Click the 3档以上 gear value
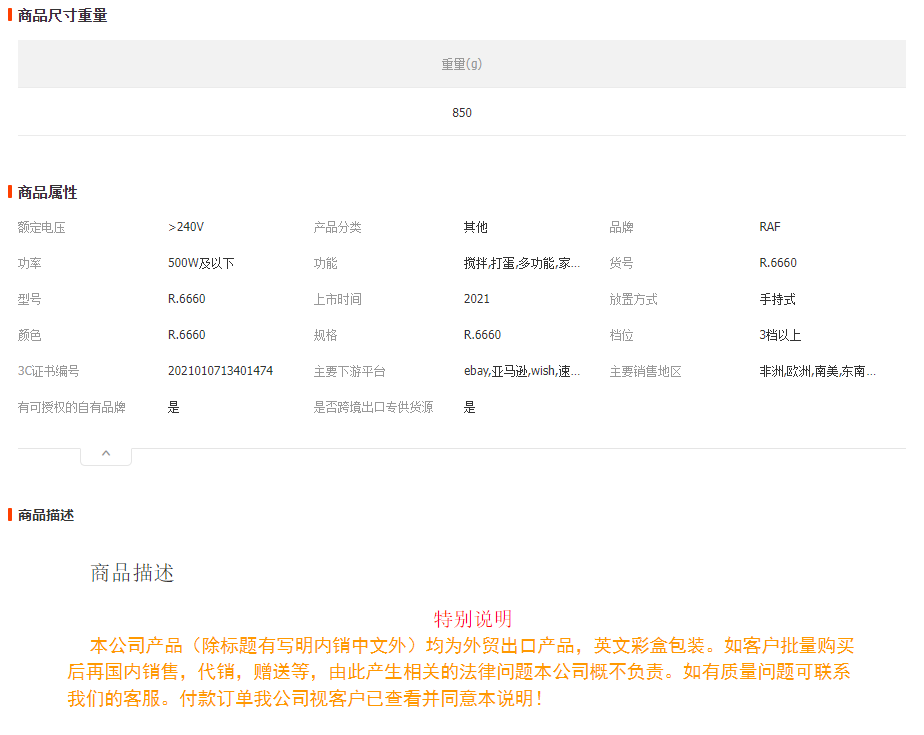This screenshot has height=735, width=924. tap(780, 335)
